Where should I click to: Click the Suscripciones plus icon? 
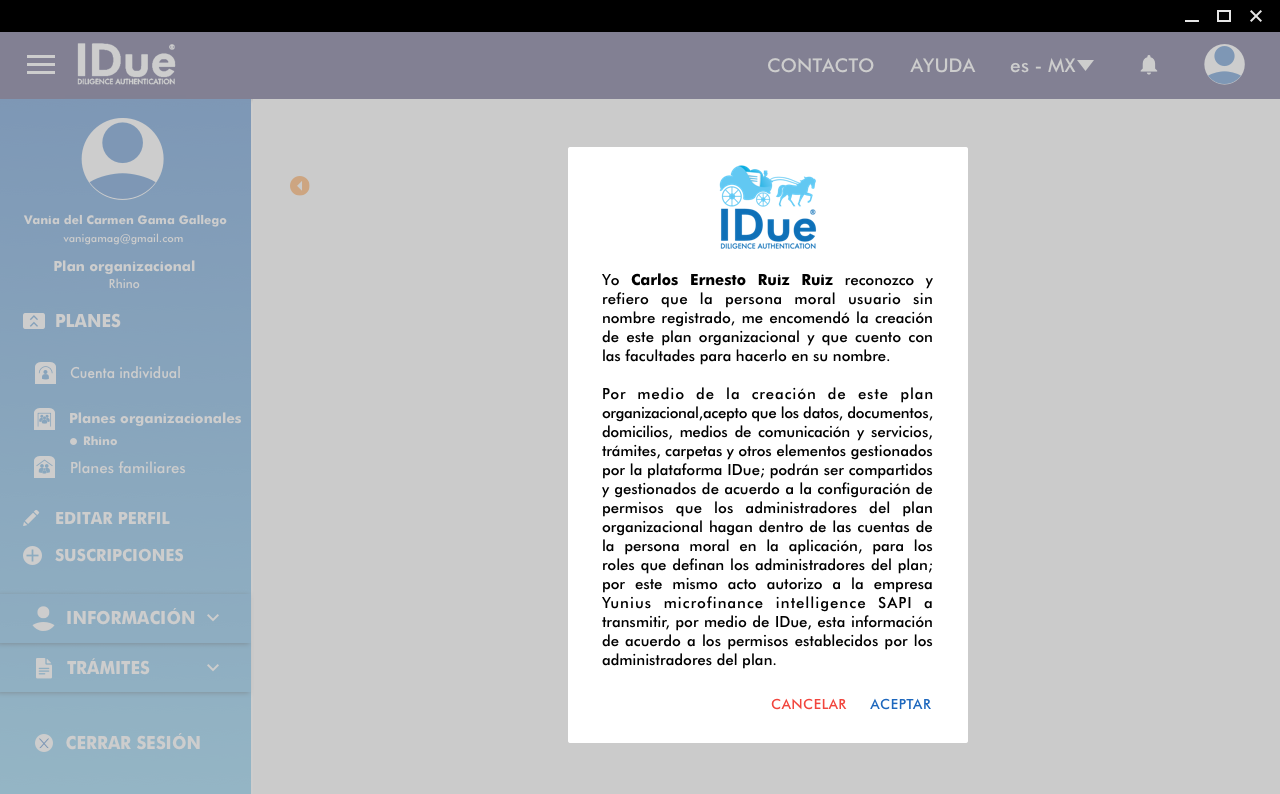pos(32,555)
